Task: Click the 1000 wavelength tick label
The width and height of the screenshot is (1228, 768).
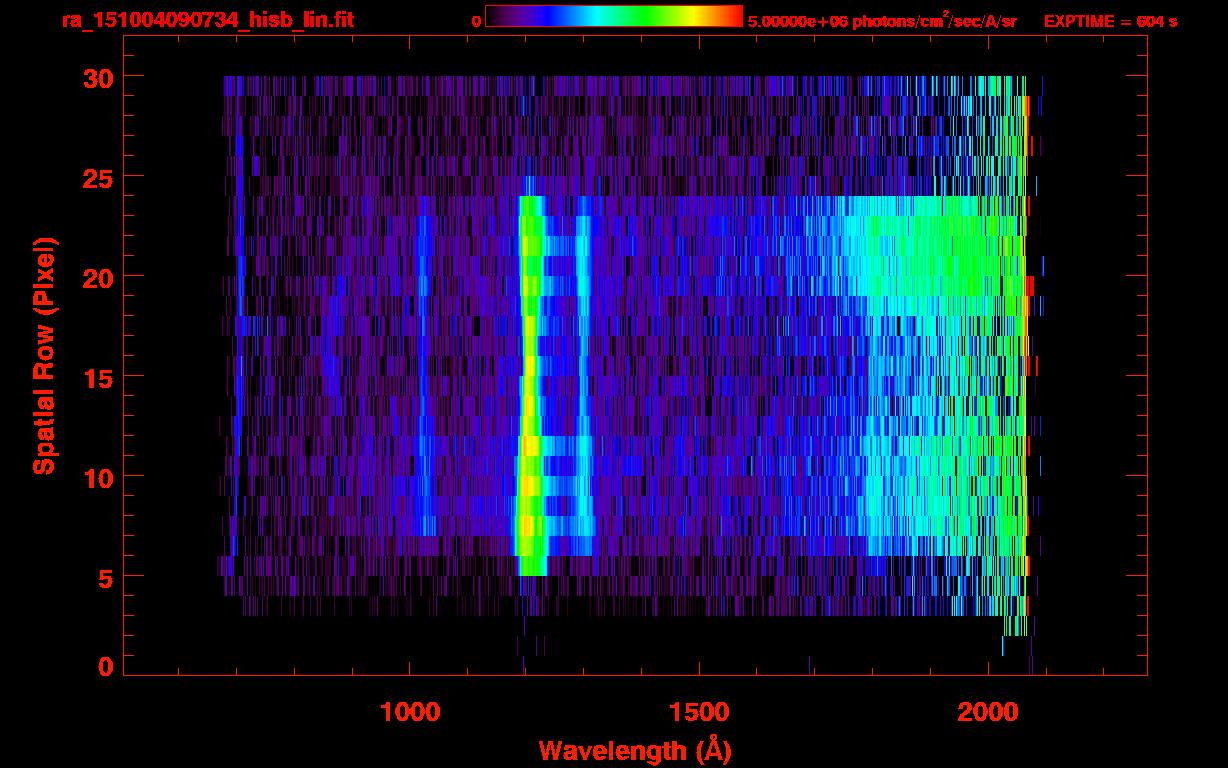Action: 410,711
